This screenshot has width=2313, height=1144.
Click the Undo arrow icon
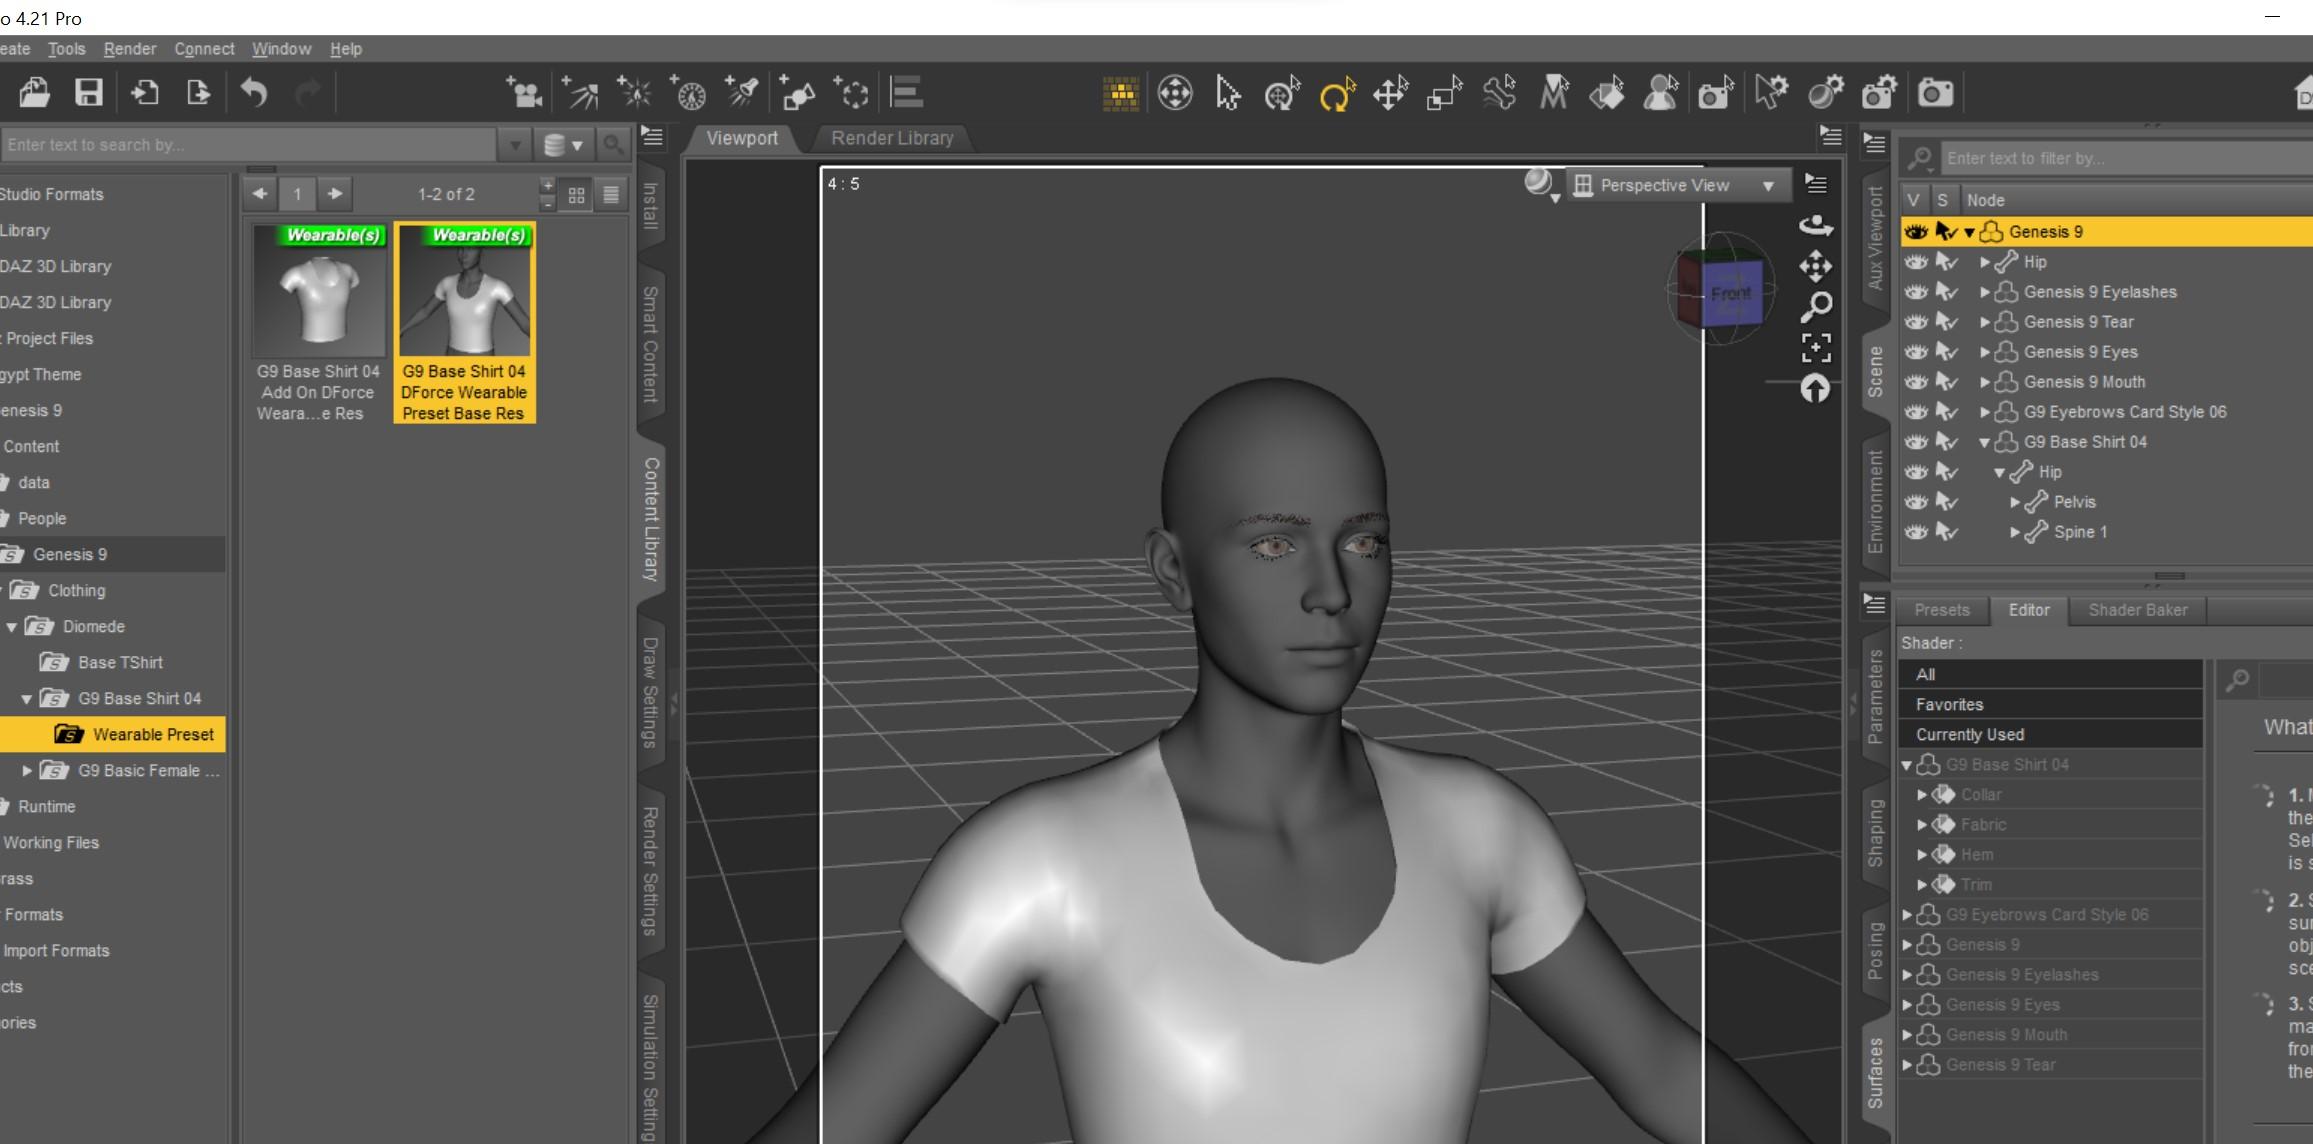tap(254, 93)
